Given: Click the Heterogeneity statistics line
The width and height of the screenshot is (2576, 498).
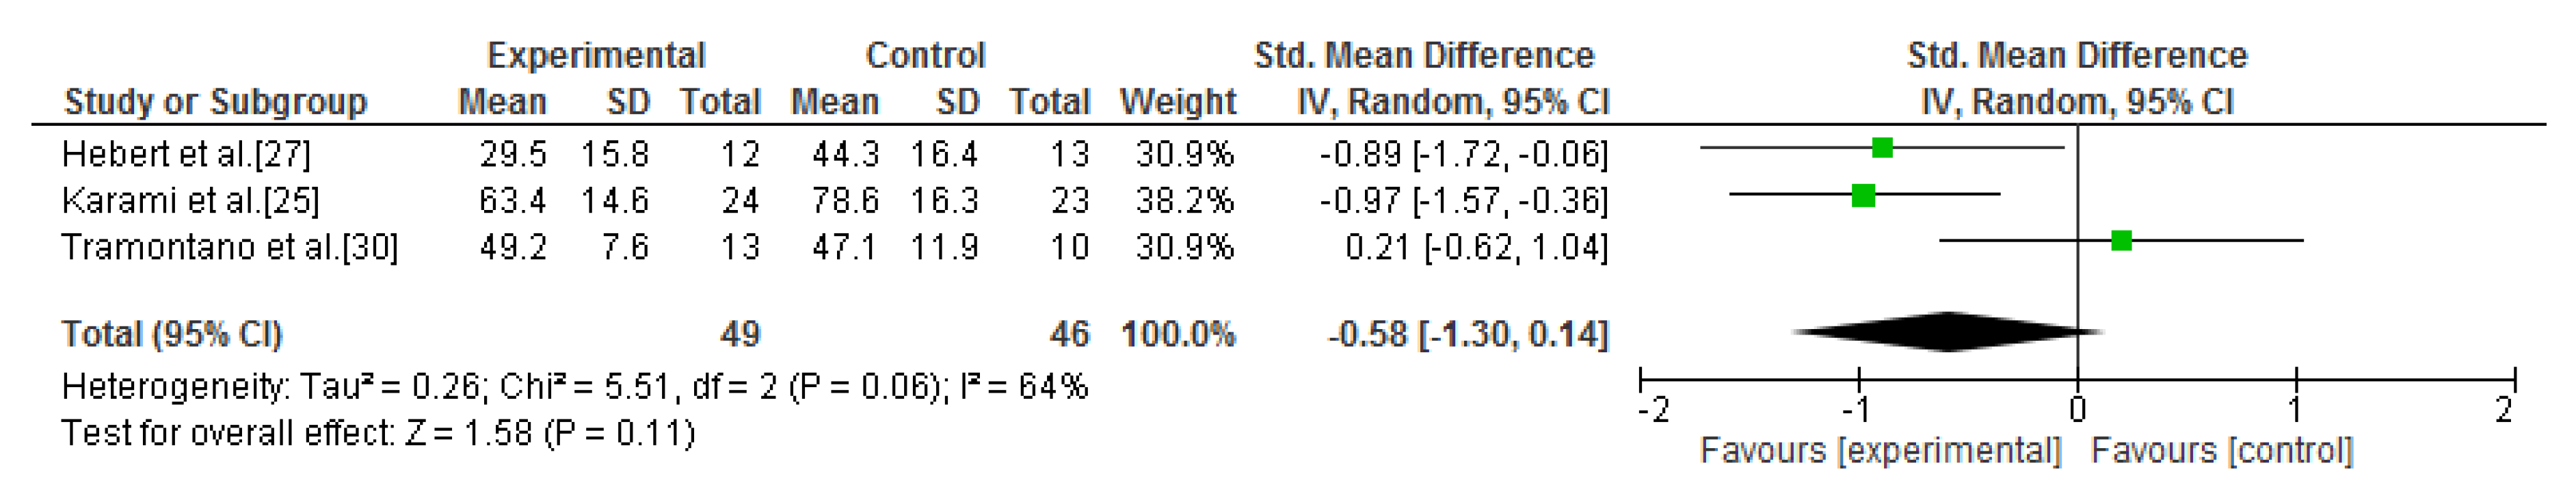Looking at the screenshot, I should pyautogui.click(x=574, y=387).
